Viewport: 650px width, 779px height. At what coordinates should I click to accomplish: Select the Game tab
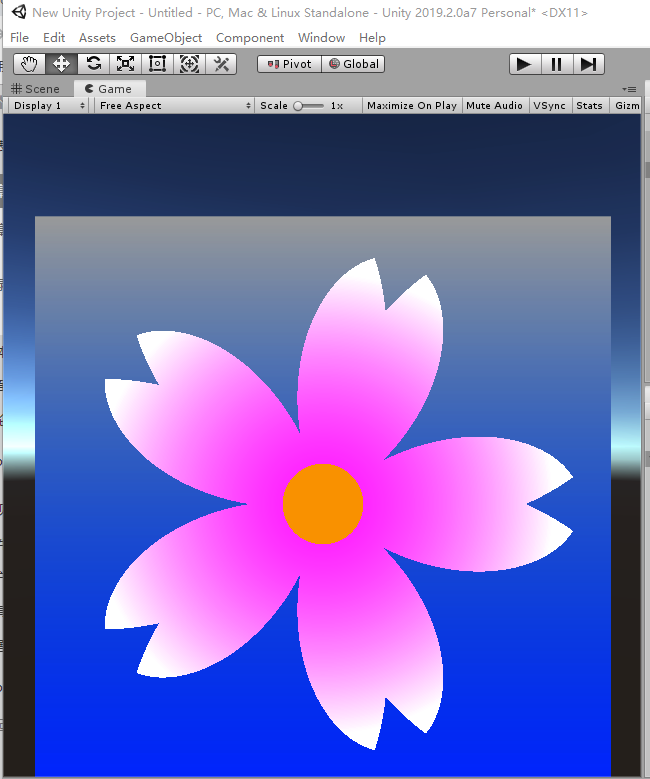pyautogui.click(x=109, y=89)
